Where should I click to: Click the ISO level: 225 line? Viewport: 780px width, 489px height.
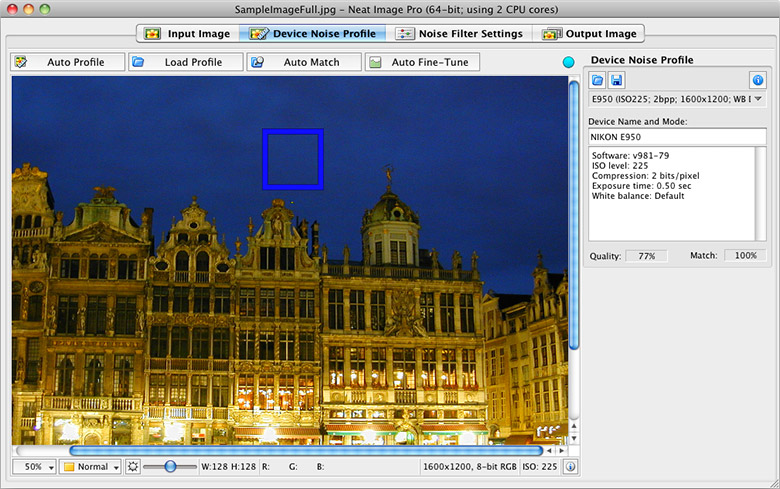(x=620, y=166)
